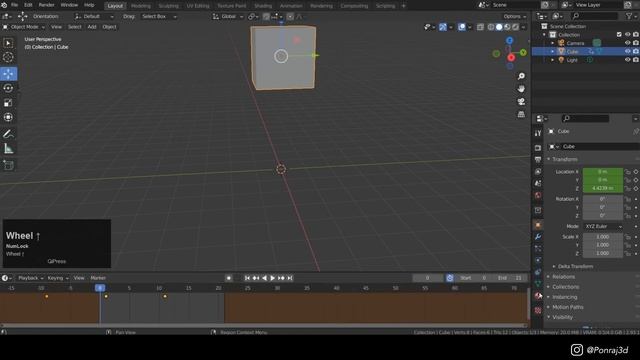The image size is (640, 360).
Task: Expand the Camera item in outliner
Action: 553,43
